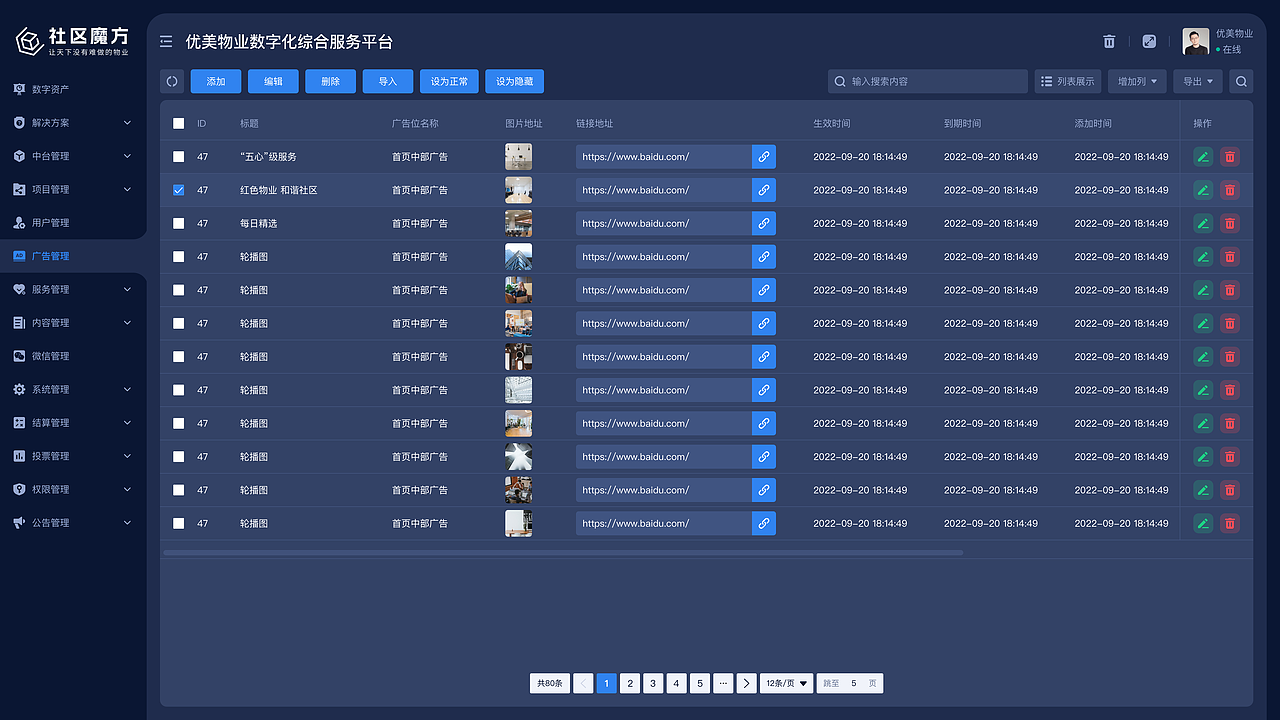The image size is (1280, 720).
Task: Check the last 轮播图 row checkbox
Action: (x=179, y=523)
